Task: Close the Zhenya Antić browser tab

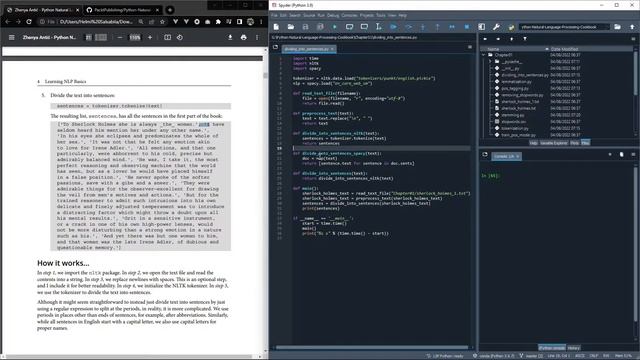Action: click(78, 10)
